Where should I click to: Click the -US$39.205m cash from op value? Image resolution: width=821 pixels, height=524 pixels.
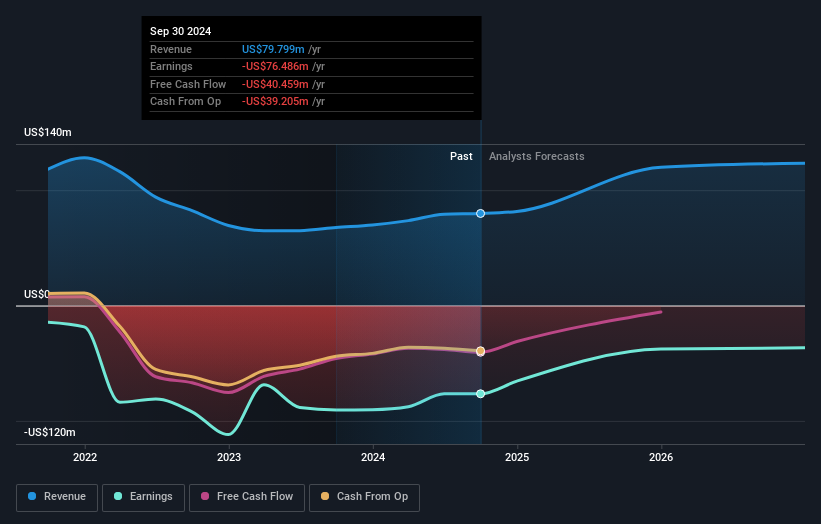pos(275,102)
